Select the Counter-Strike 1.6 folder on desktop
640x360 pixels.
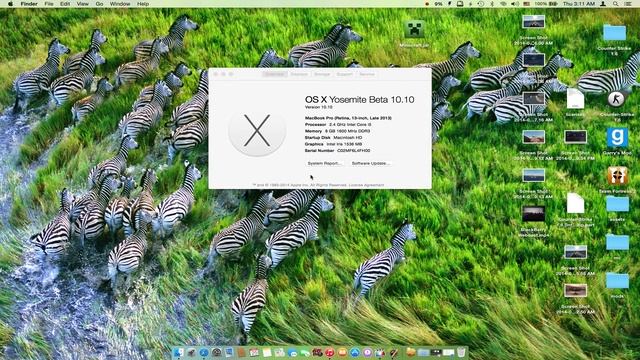pos(614,33)
